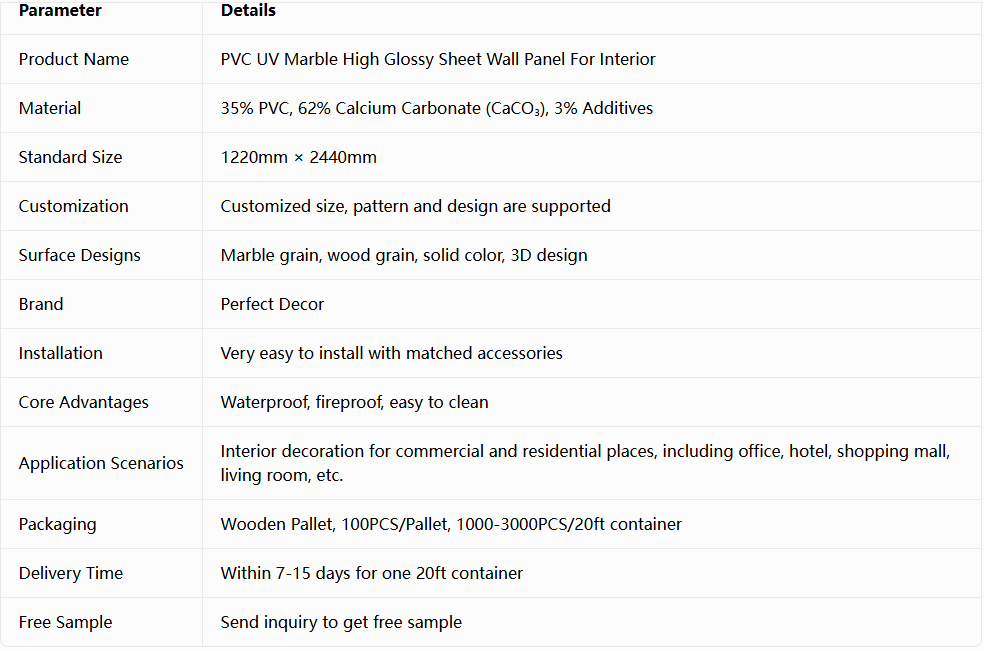The height and width of the screenshot is (651, 984).
Task: Select the Material row label
Action: (x=50, y=108)
